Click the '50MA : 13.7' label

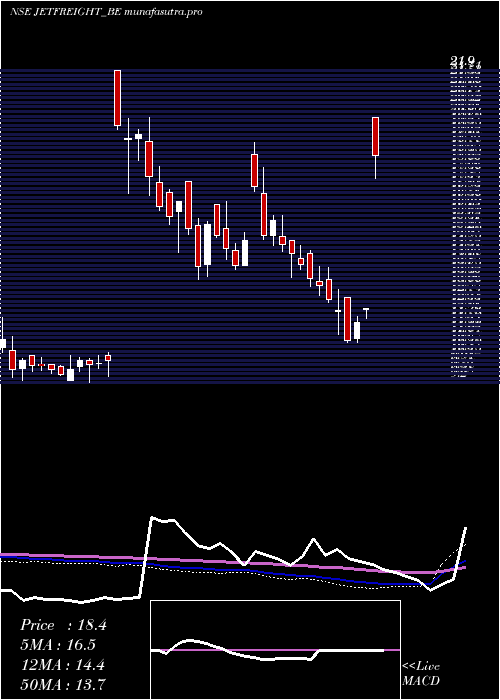click(63, 685)
